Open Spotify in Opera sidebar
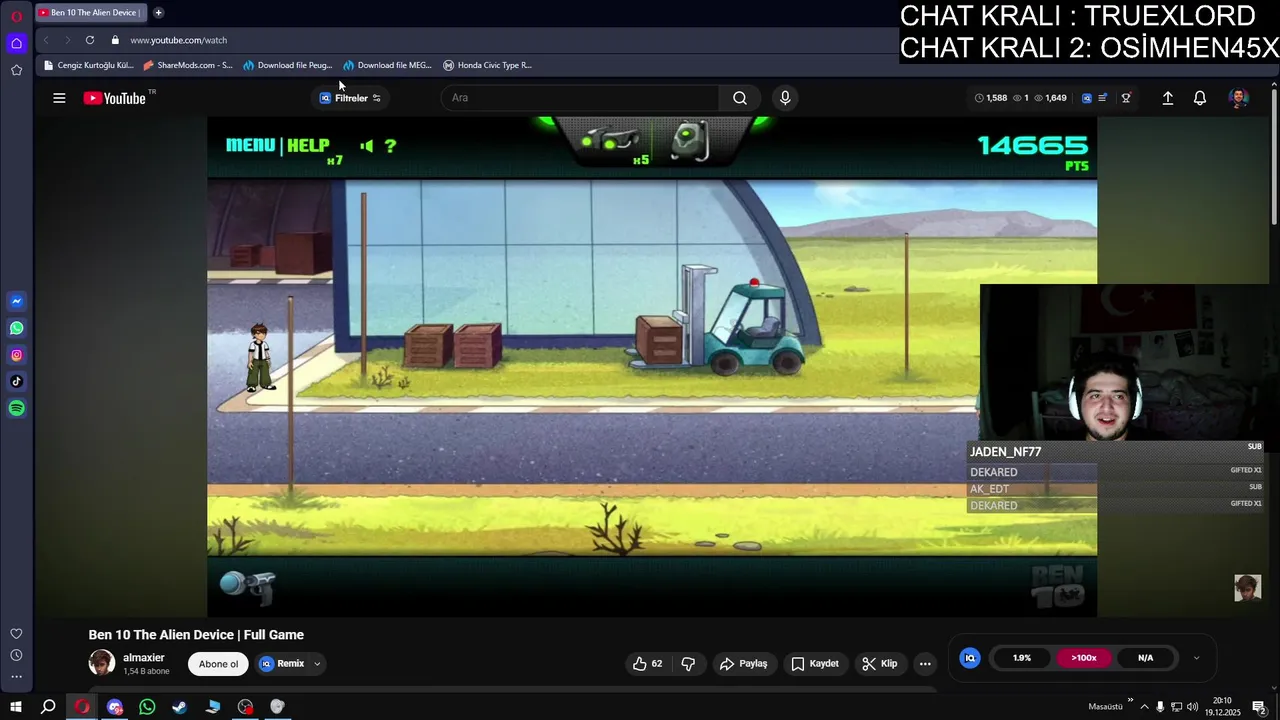Viewport: 1280px width, 720px height. click(x=16, y=408)
